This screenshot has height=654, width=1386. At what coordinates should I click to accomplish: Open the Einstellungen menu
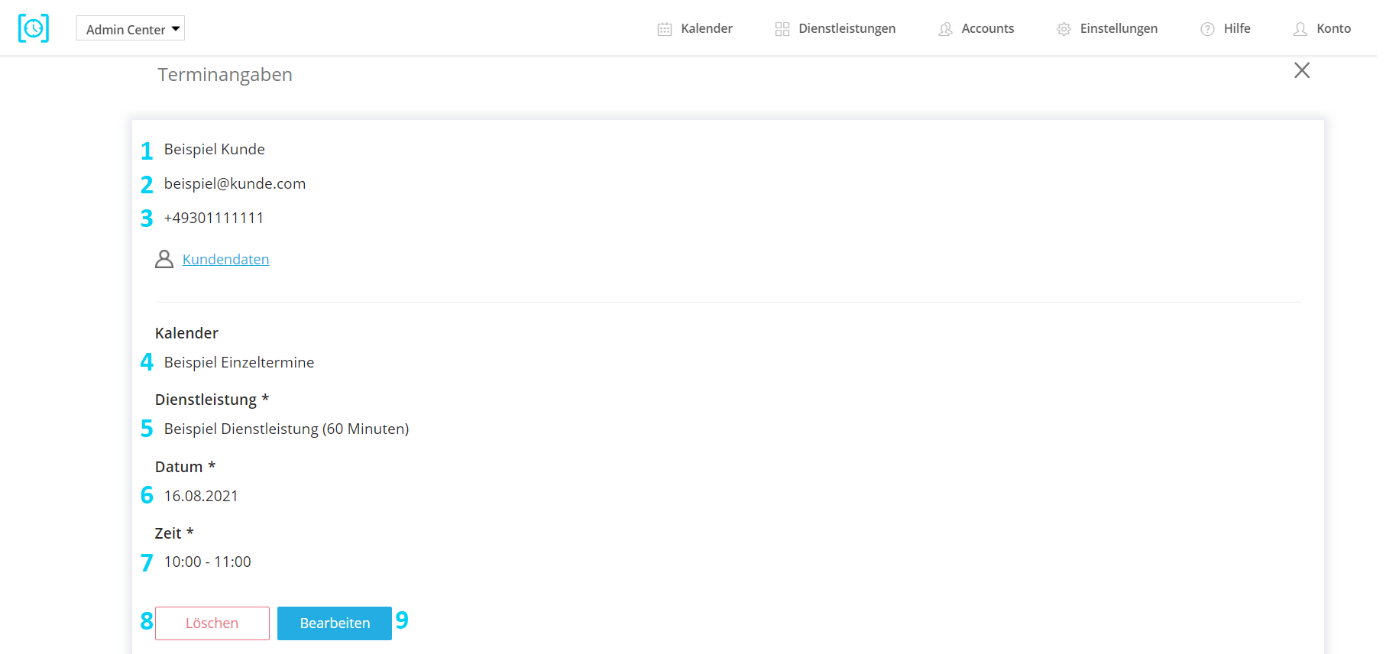click(x=1119, y=29)
